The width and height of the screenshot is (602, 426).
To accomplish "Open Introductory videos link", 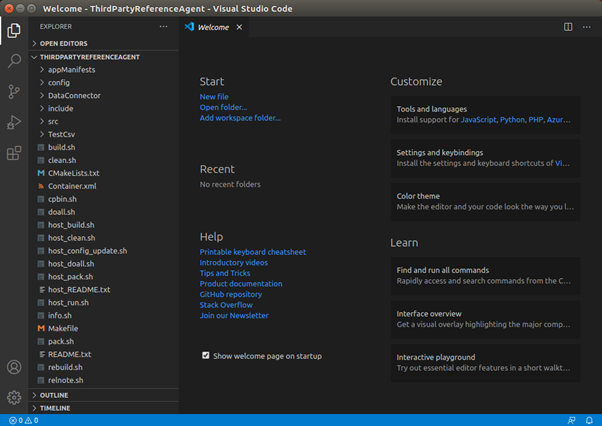I will [x=233, y=263].
